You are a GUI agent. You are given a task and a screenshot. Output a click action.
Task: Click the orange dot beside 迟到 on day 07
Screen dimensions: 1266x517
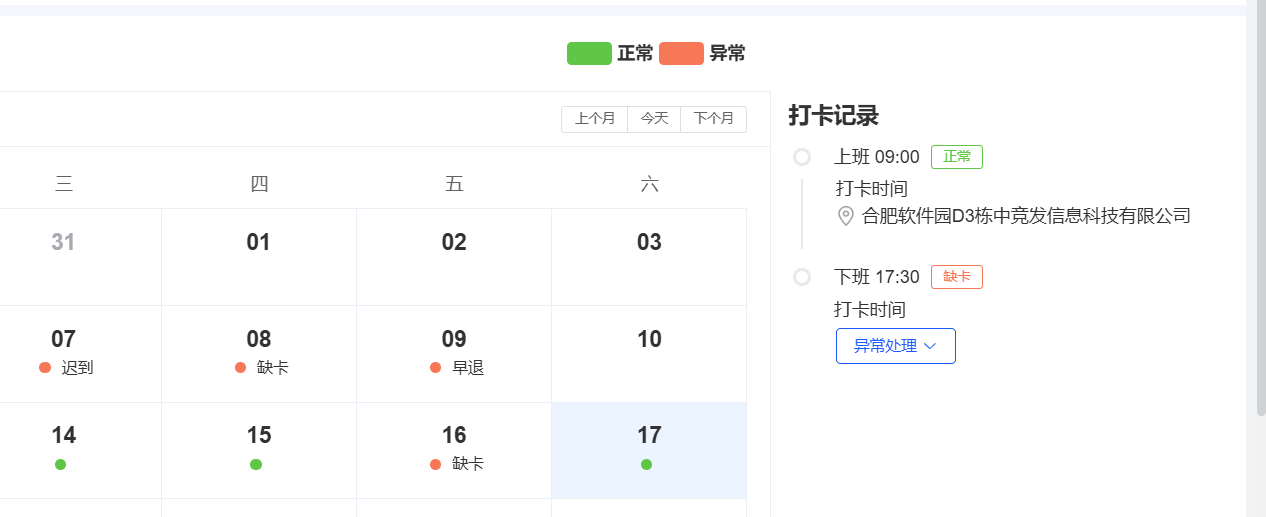(45, 367)
